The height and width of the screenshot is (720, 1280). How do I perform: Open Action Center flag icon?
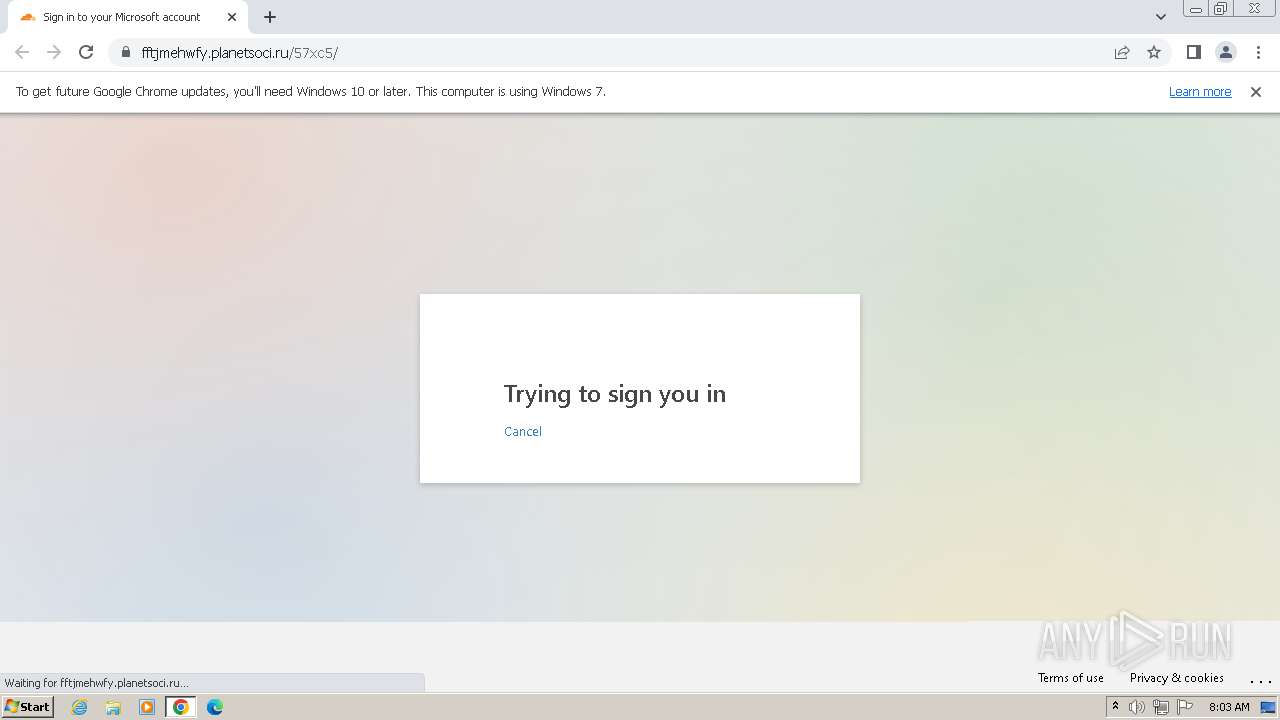pyautogui.click(x=1185, y=707)
